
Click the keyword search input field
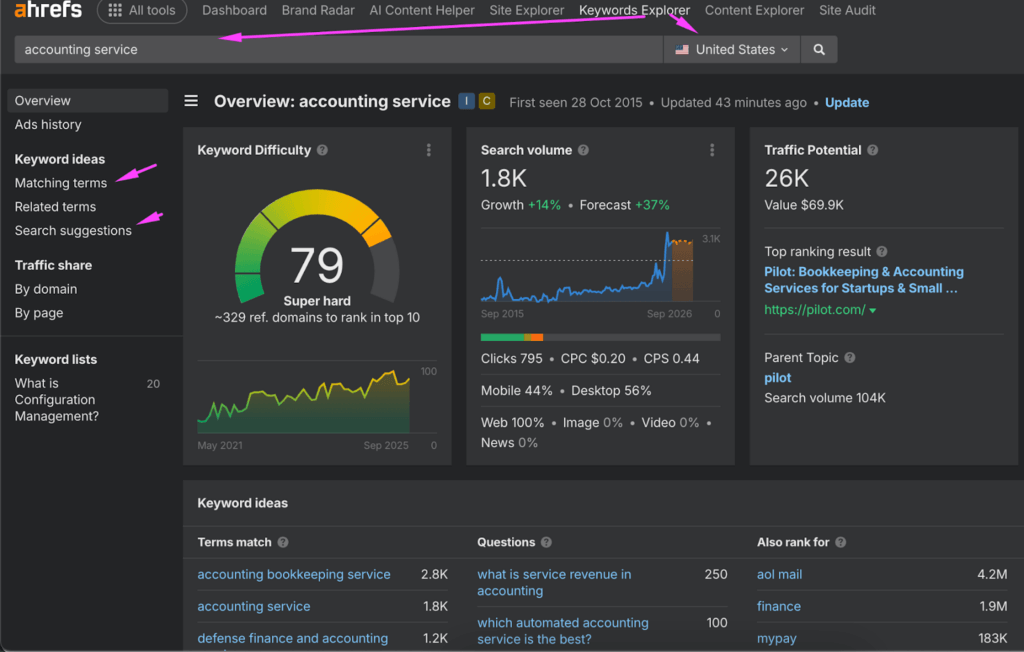point(338,50)
